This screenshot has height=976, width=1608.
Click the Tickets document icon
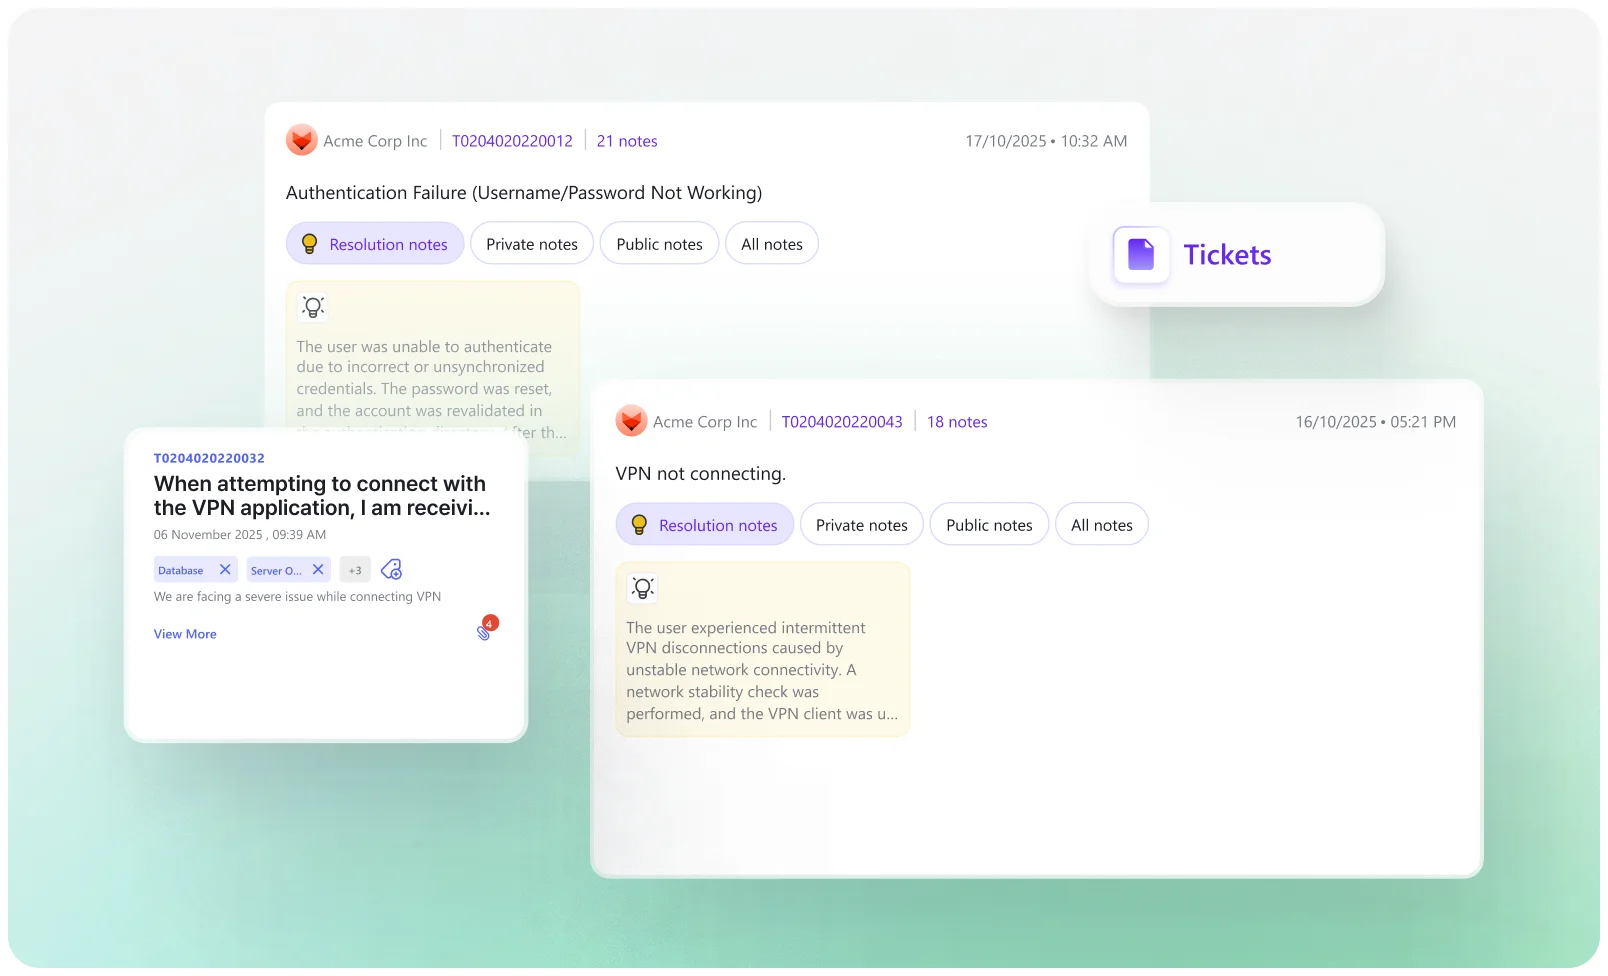click(1141, 255)
